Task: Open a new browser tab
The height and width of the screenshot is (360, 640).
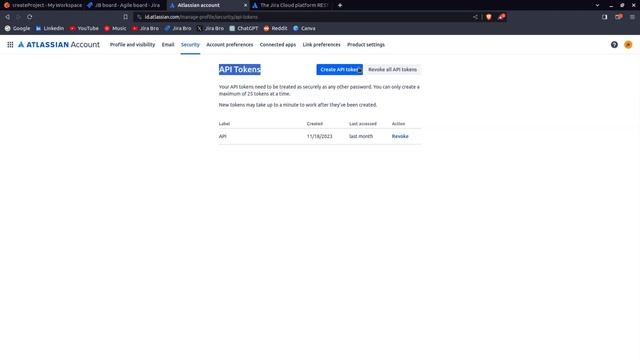Action: click(x=340, y=5)
